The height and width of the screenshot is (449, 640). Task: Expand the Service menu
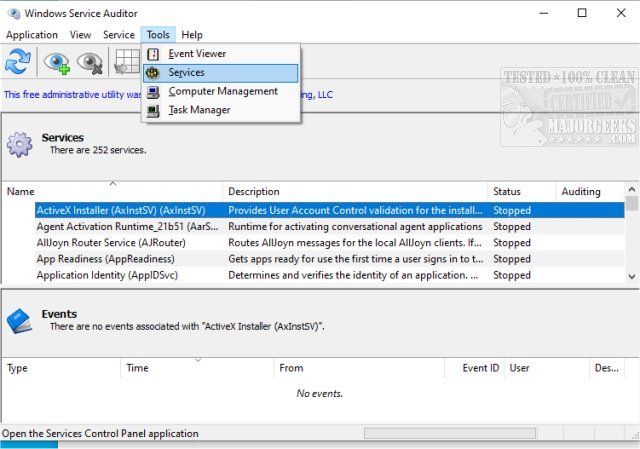tap(118, 35)
